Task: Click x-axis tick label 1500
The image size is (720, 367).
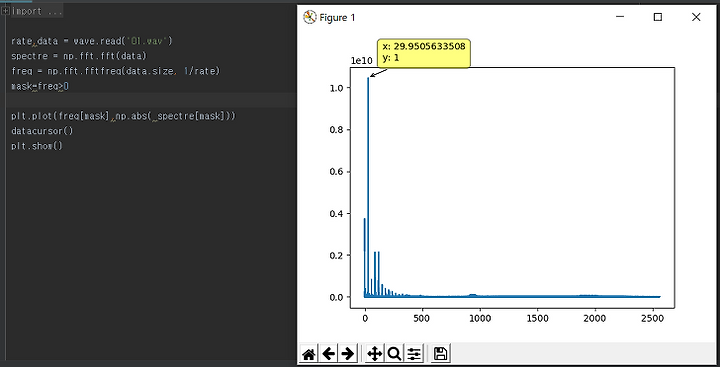Action: click(x=538, y=318)
